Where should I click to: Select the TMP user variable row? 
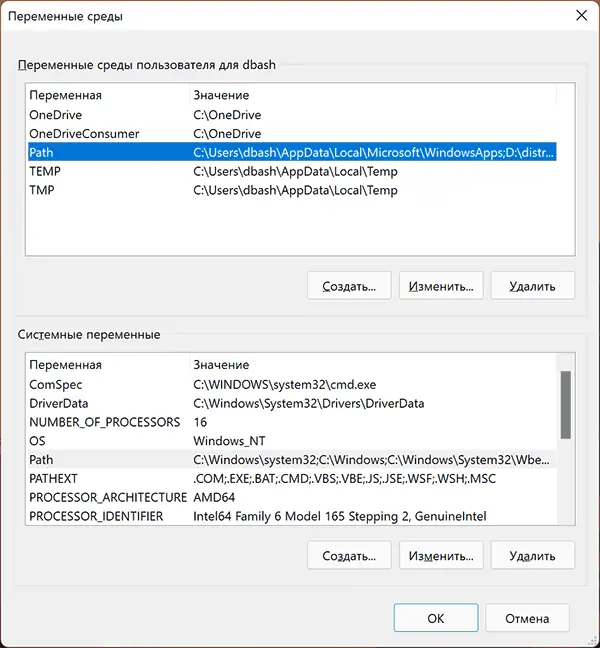click(43, 191)
